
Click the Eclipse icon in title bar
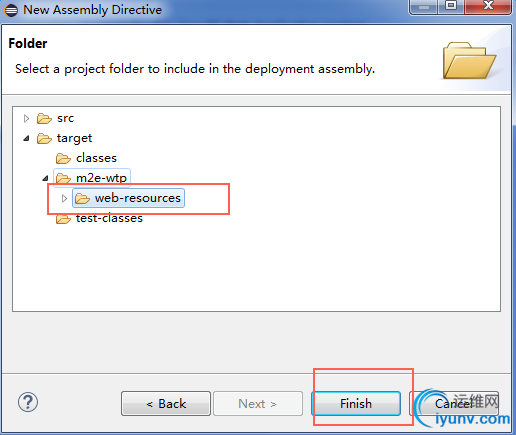click(x=11, y=10)
